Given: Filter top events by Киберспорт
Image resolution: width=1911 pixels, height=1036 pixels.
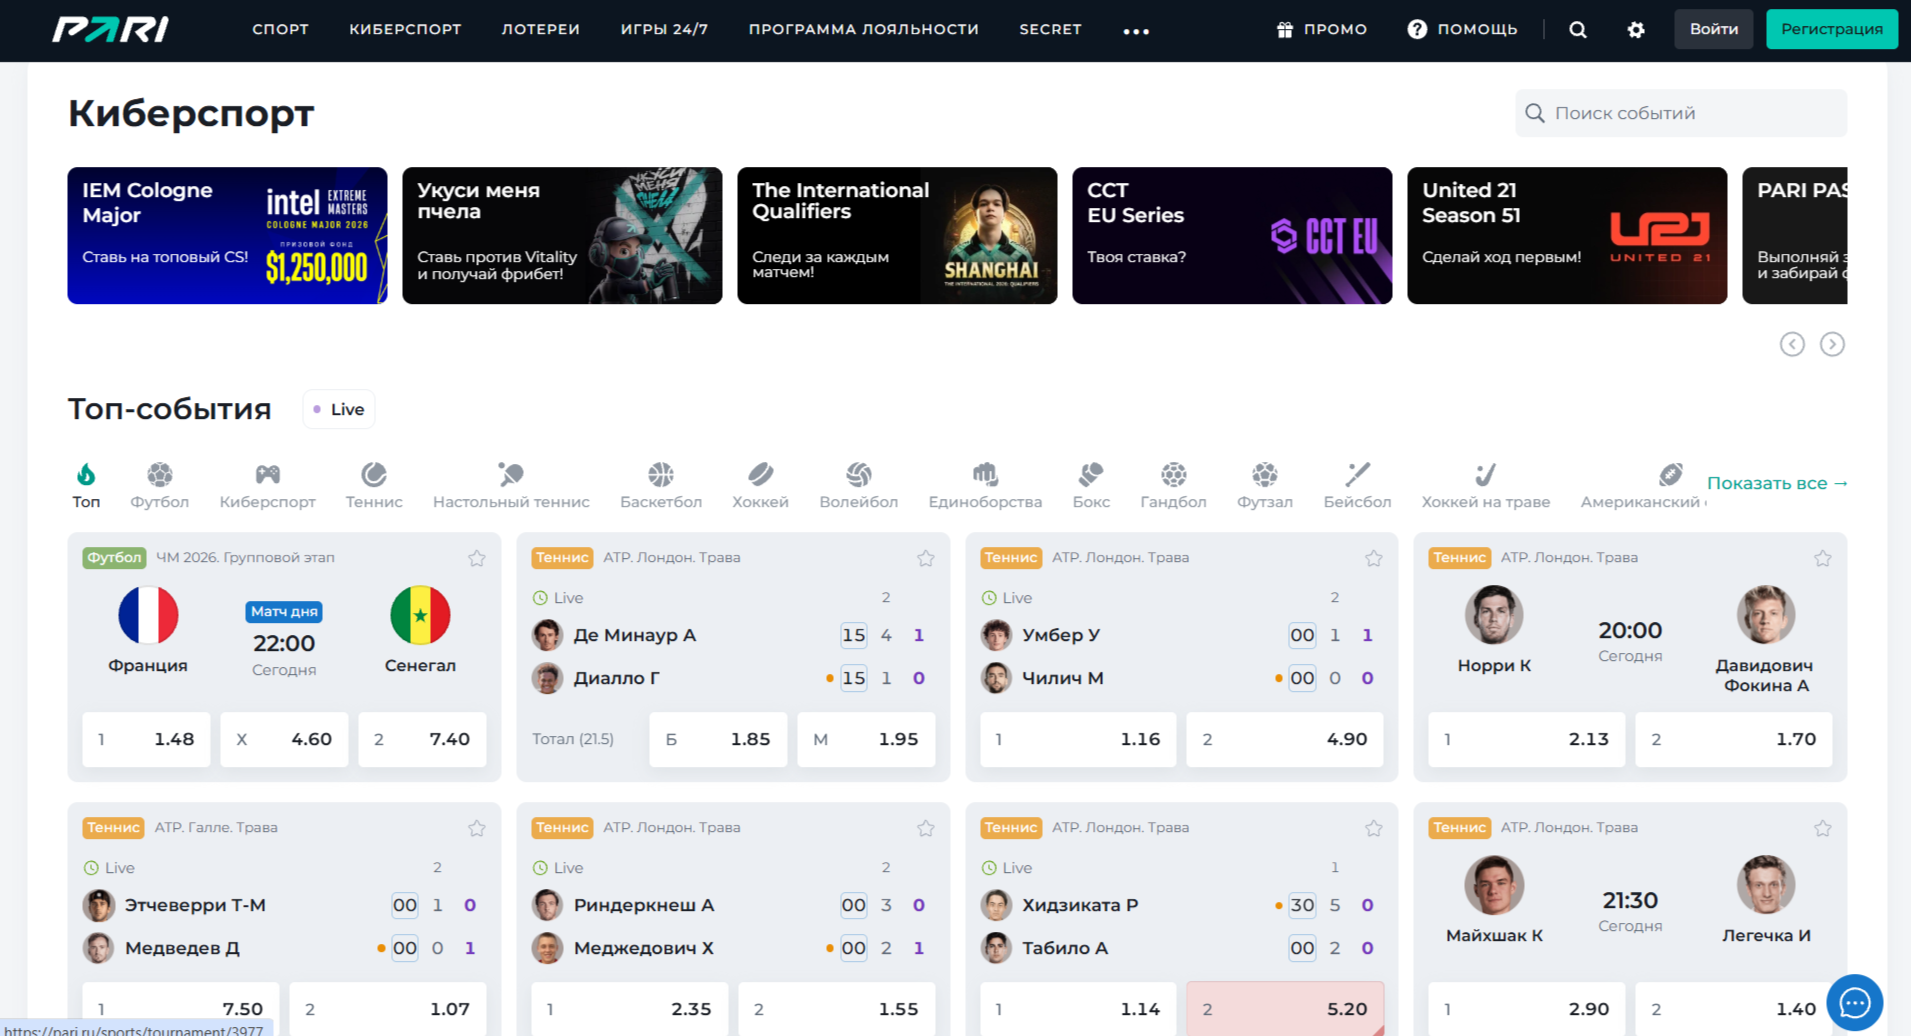Looking at the screenshot, I should click(x=267, y=485).
